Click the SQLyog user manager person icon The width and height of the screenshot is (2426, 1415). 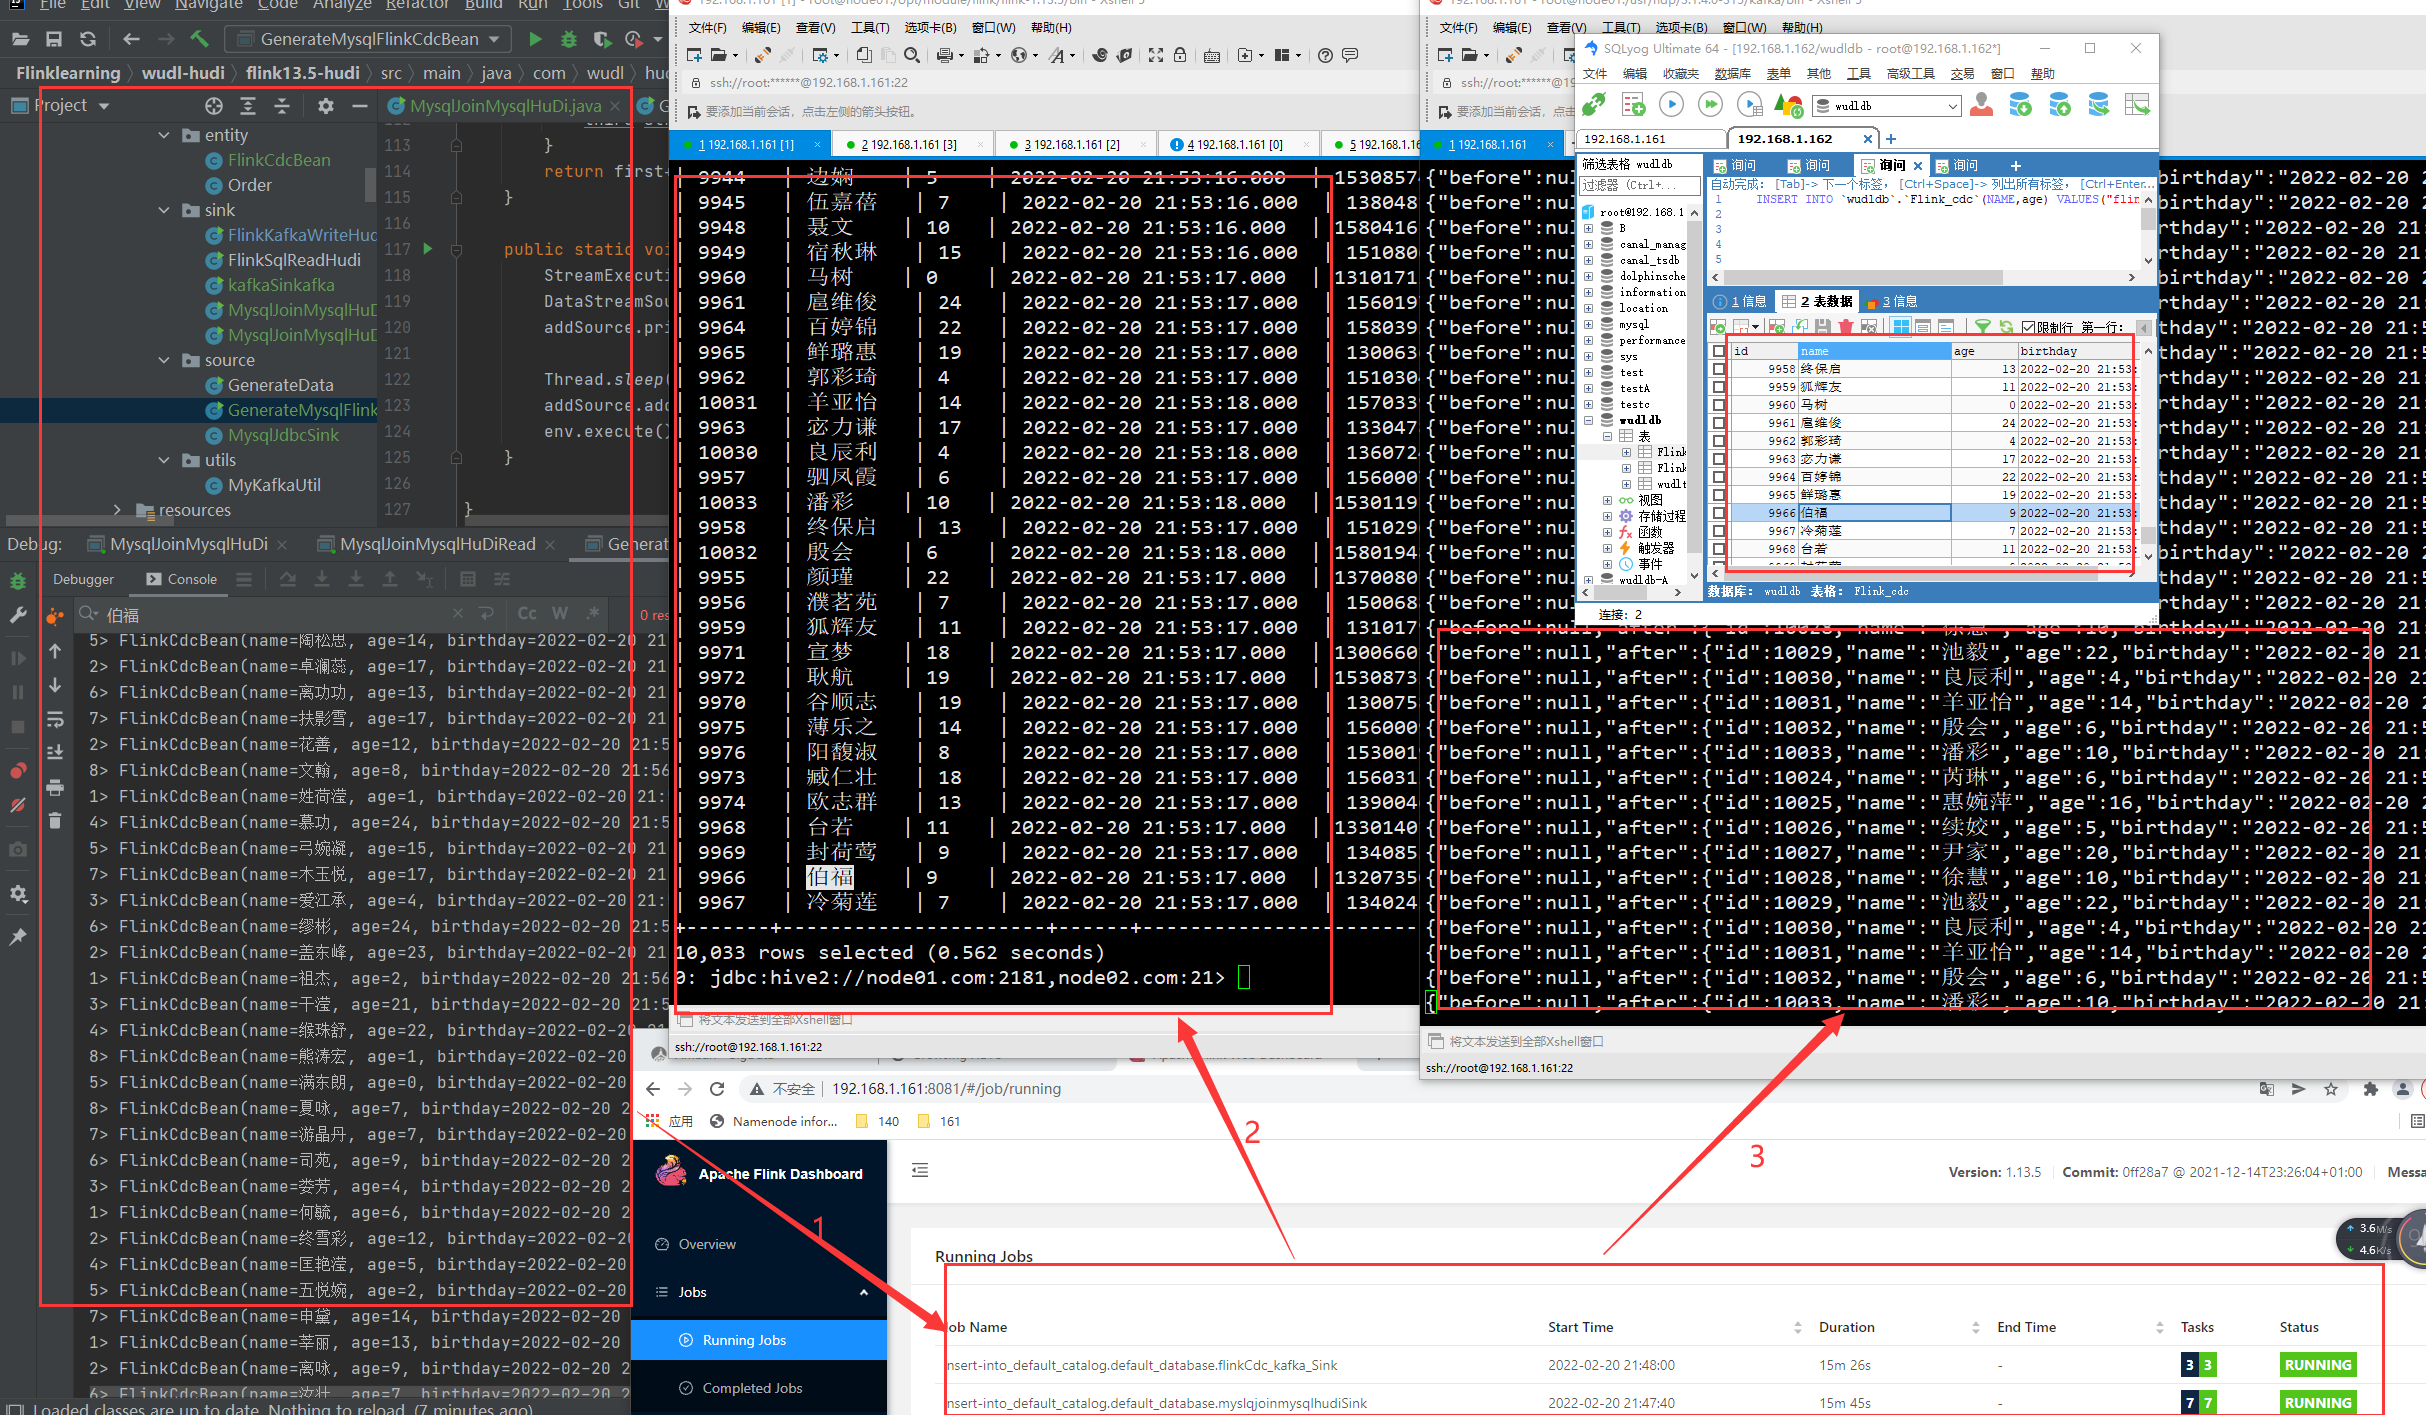pyautogui.click(x=1981, y=104)
